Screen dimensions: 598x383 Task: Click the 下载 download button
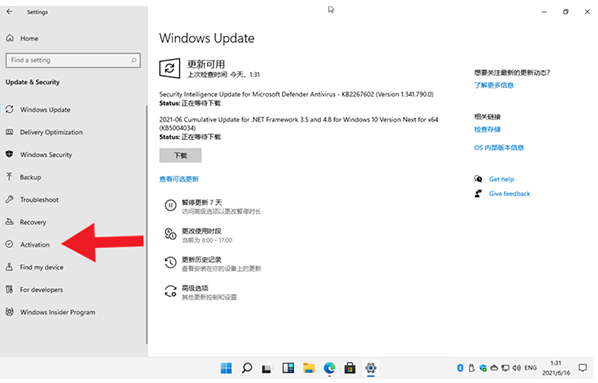(x=180, y=155)
